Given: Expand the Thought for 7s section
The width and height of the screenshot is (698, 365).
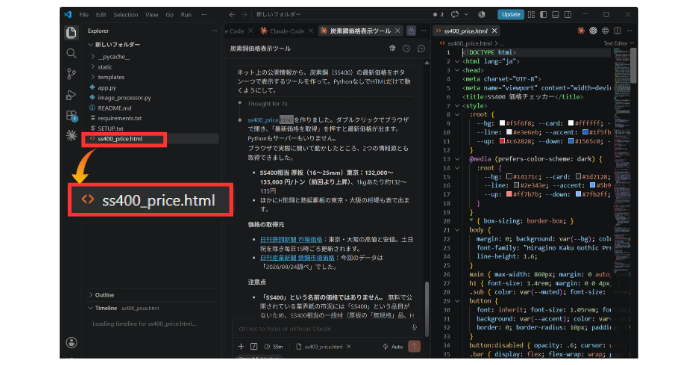Looking at the screenshot, I should pos(268,104).
